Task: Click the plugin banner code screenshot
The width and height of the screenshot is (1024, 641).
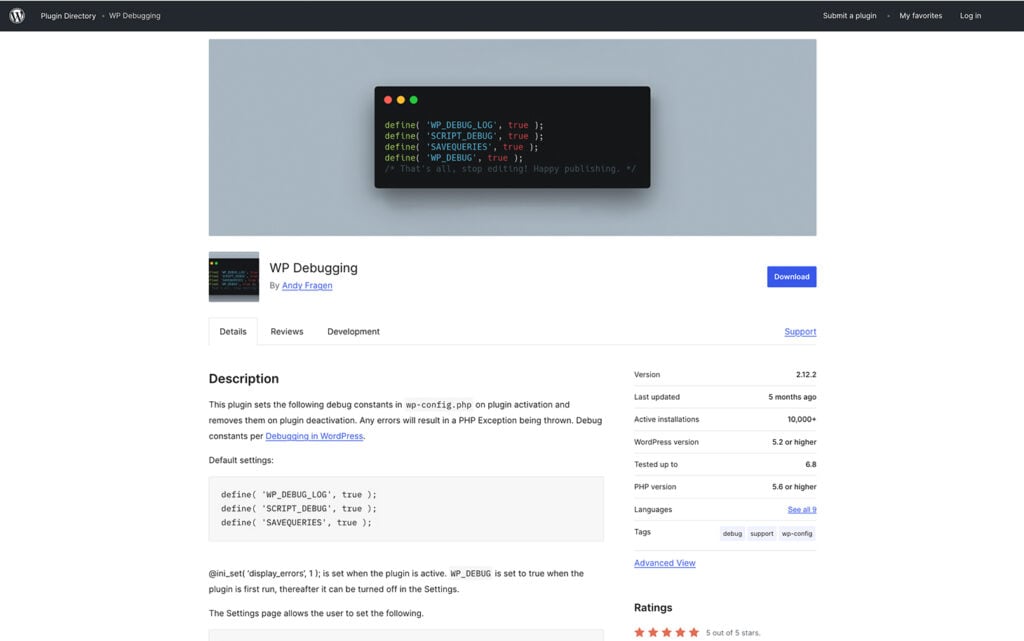Action: coord(511,137)
